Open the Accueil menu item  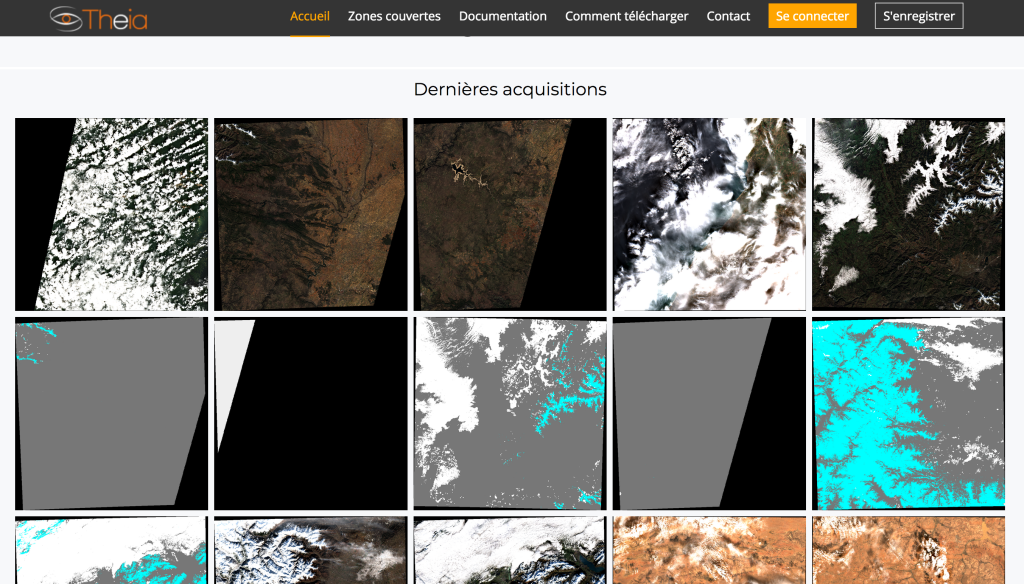310,16
